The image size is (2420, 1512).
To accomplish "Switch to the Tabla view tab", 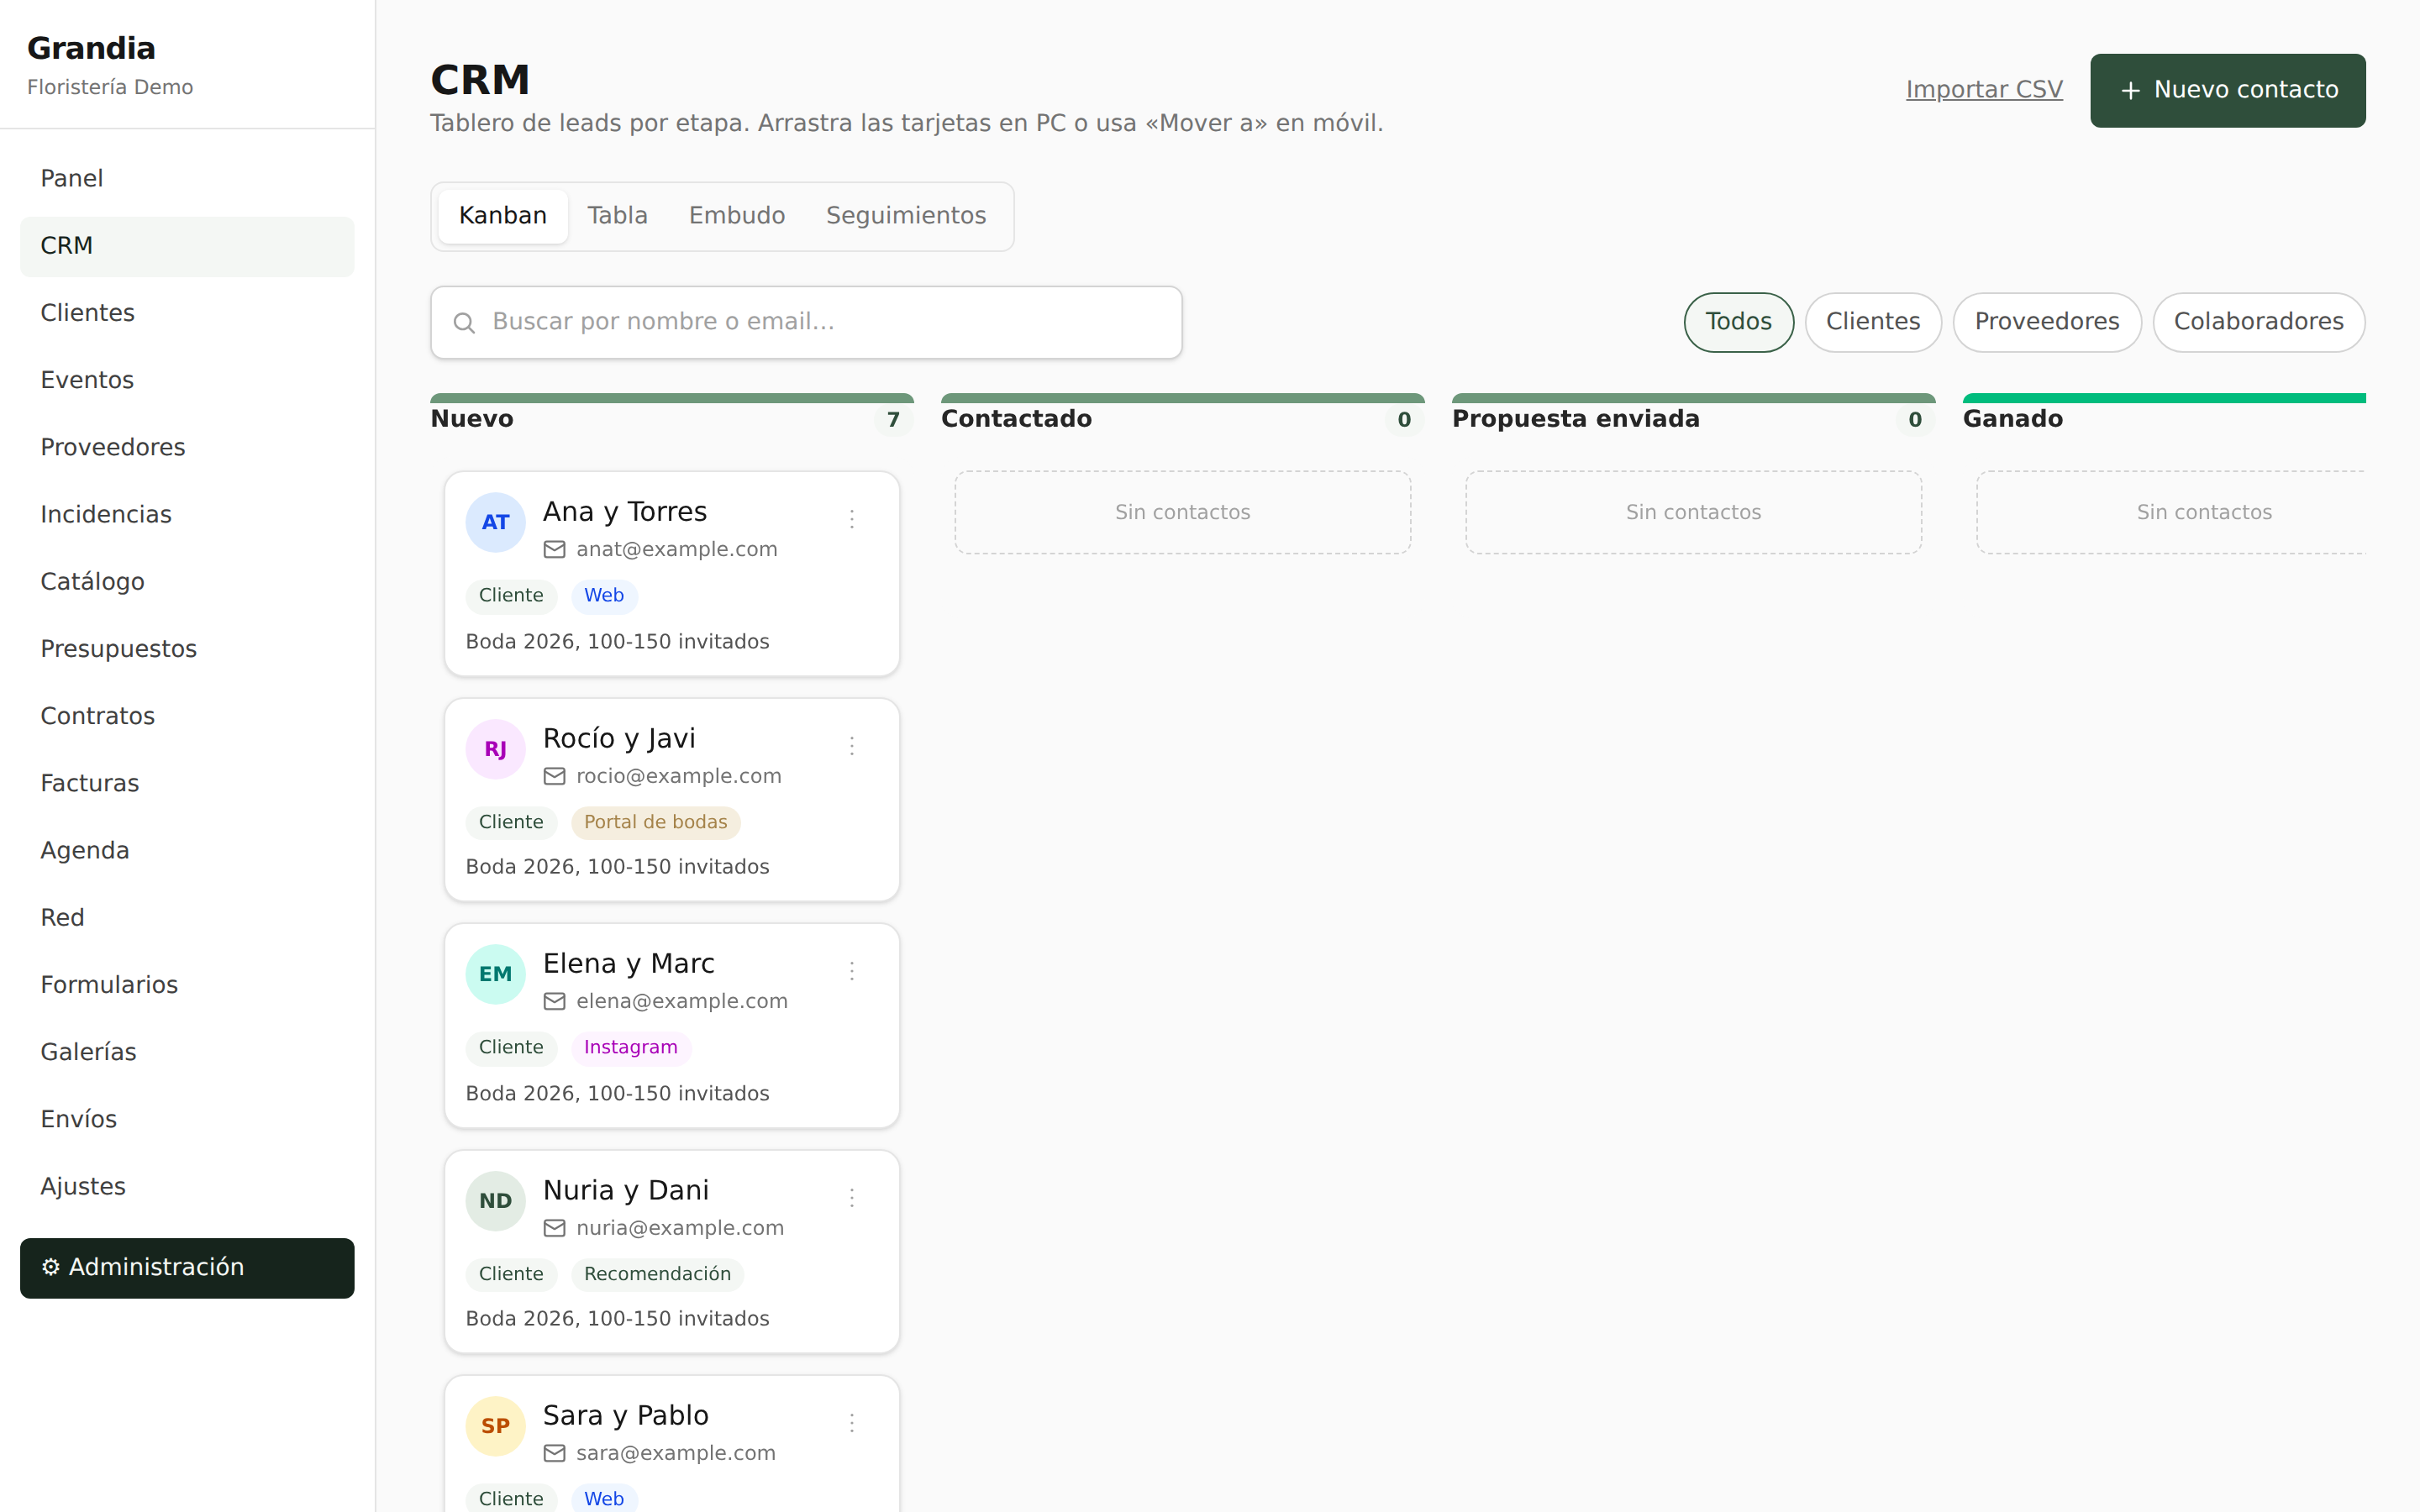I will [x=617, y=216].
